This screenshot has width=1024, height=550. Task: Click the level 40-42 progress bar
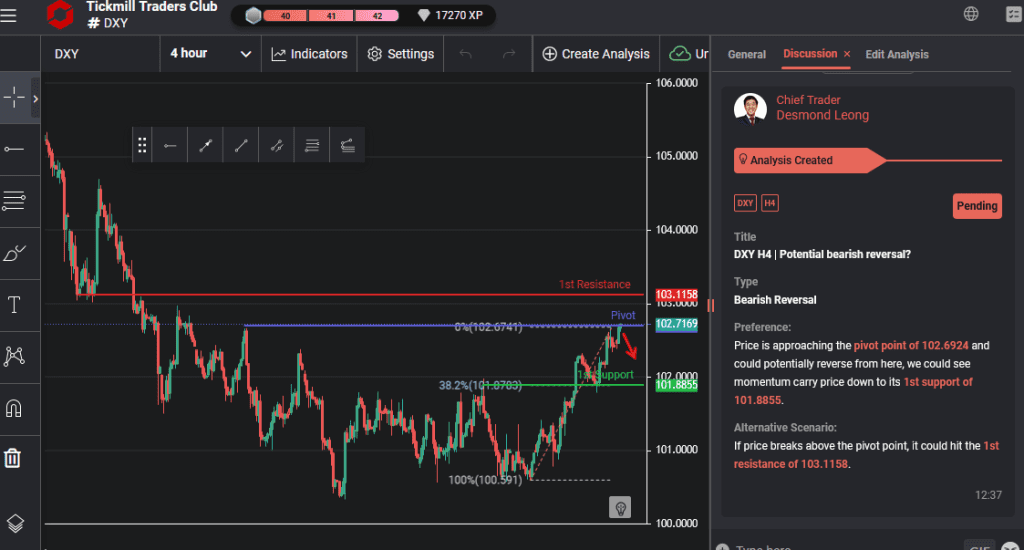331,16
